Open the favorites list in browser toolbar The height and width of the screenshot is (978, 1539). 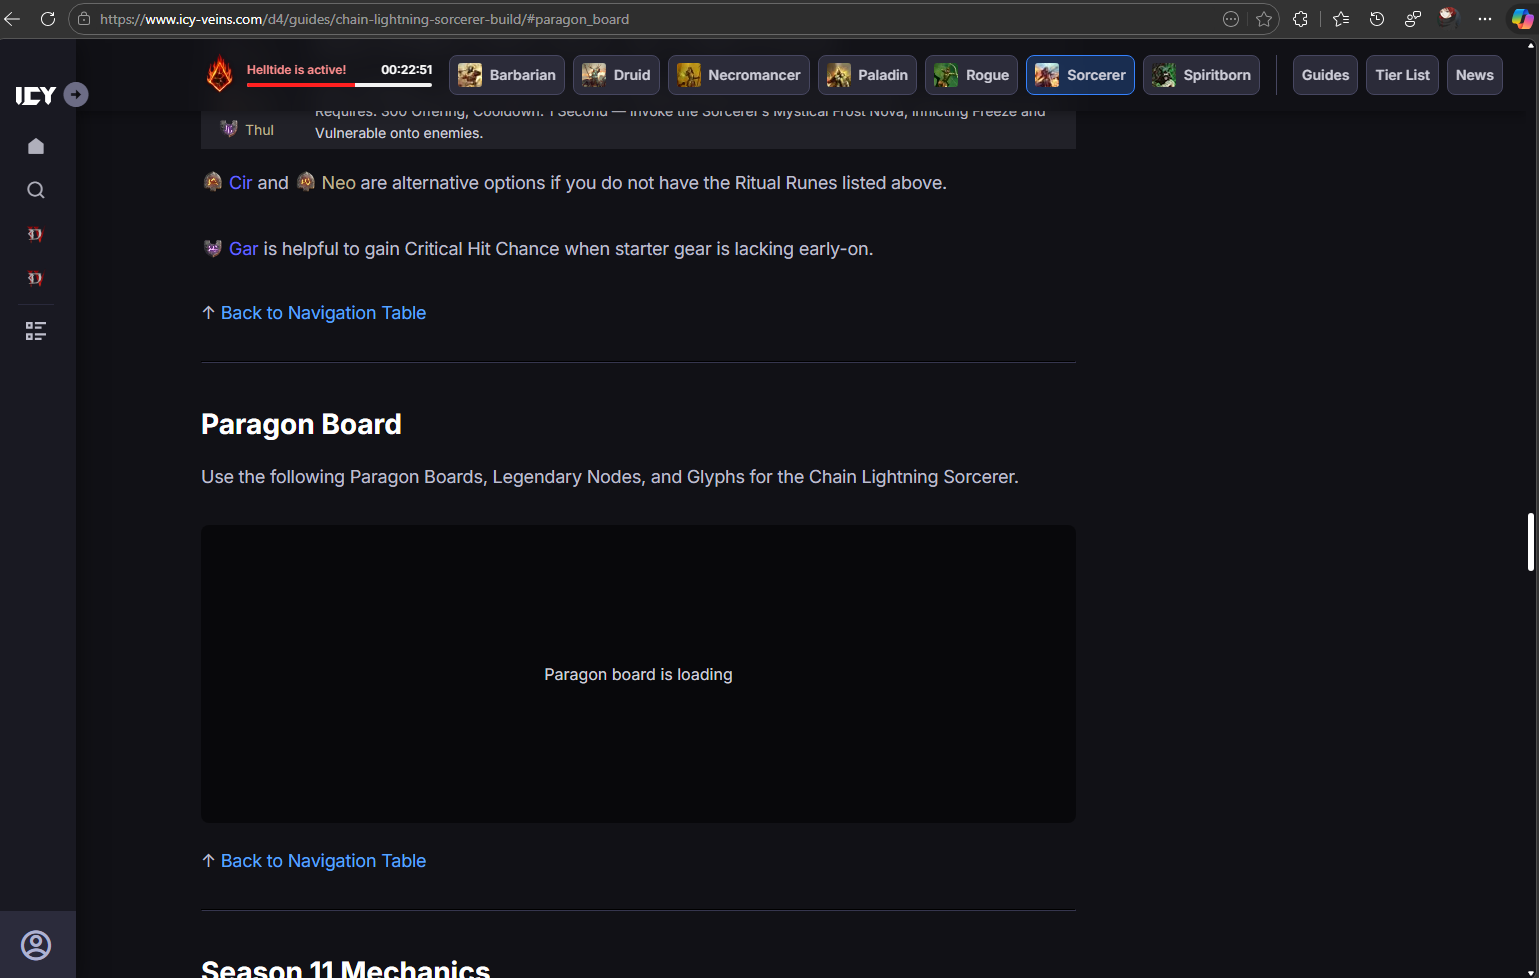[1341, 19]
